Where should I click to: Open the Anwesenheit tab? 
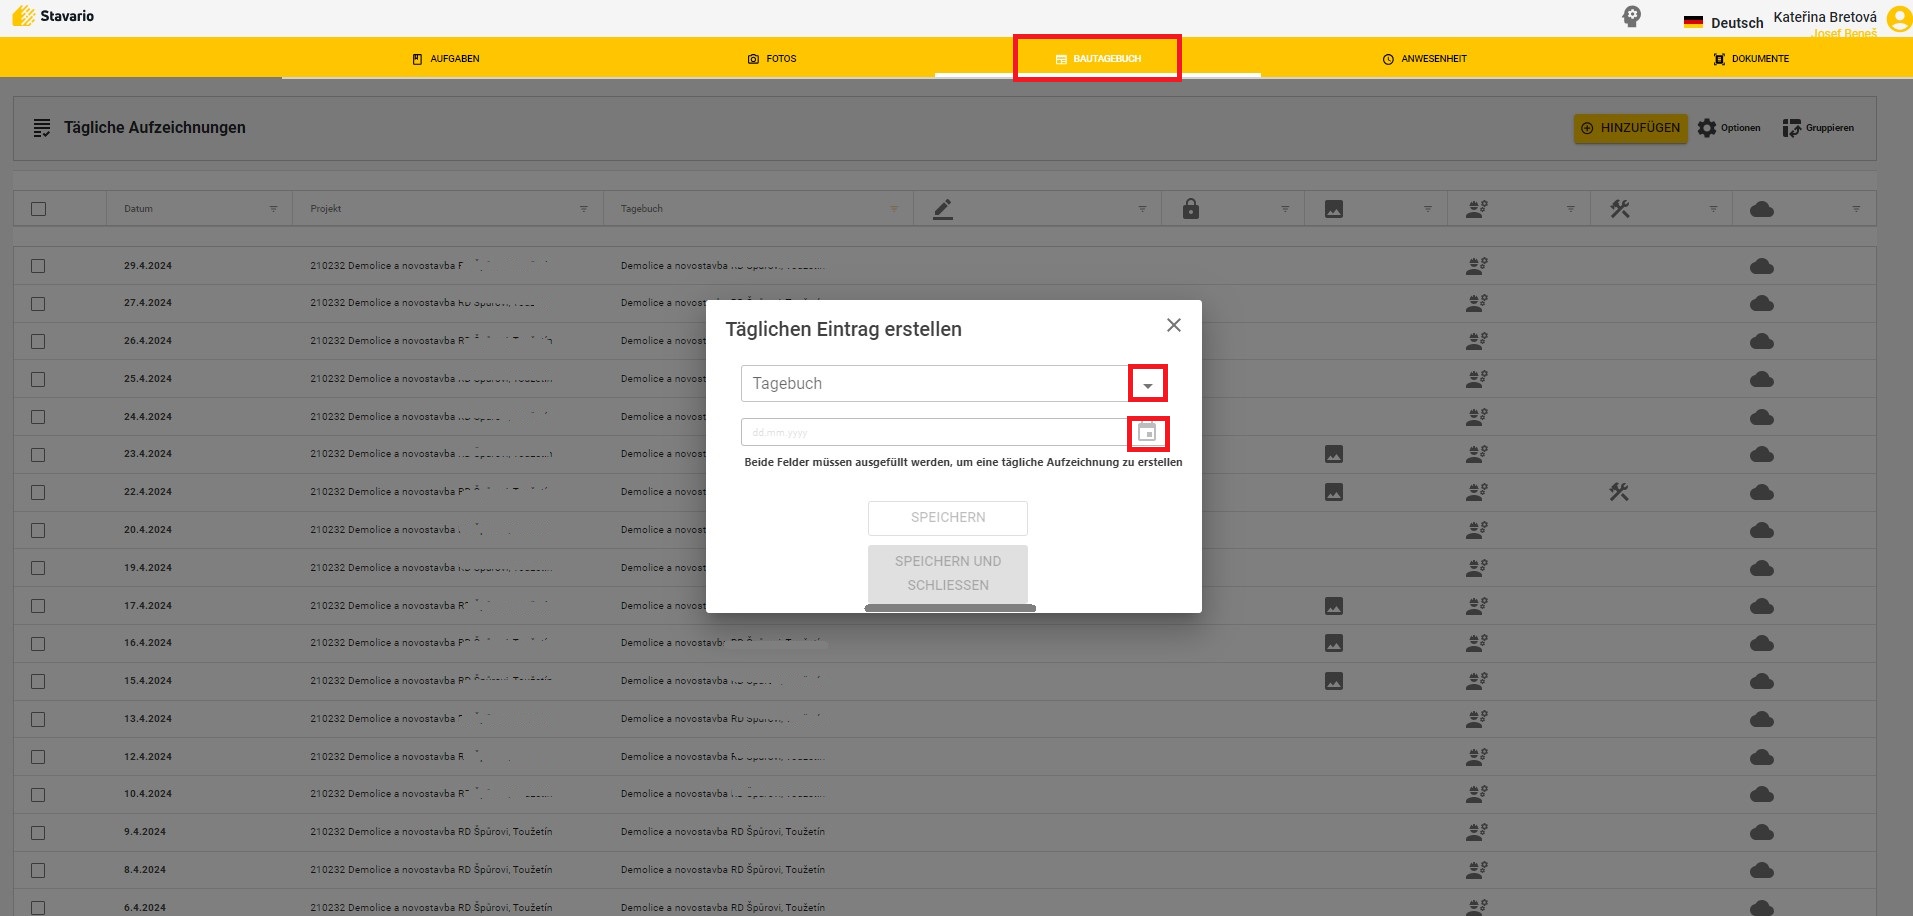point(1424,59)
